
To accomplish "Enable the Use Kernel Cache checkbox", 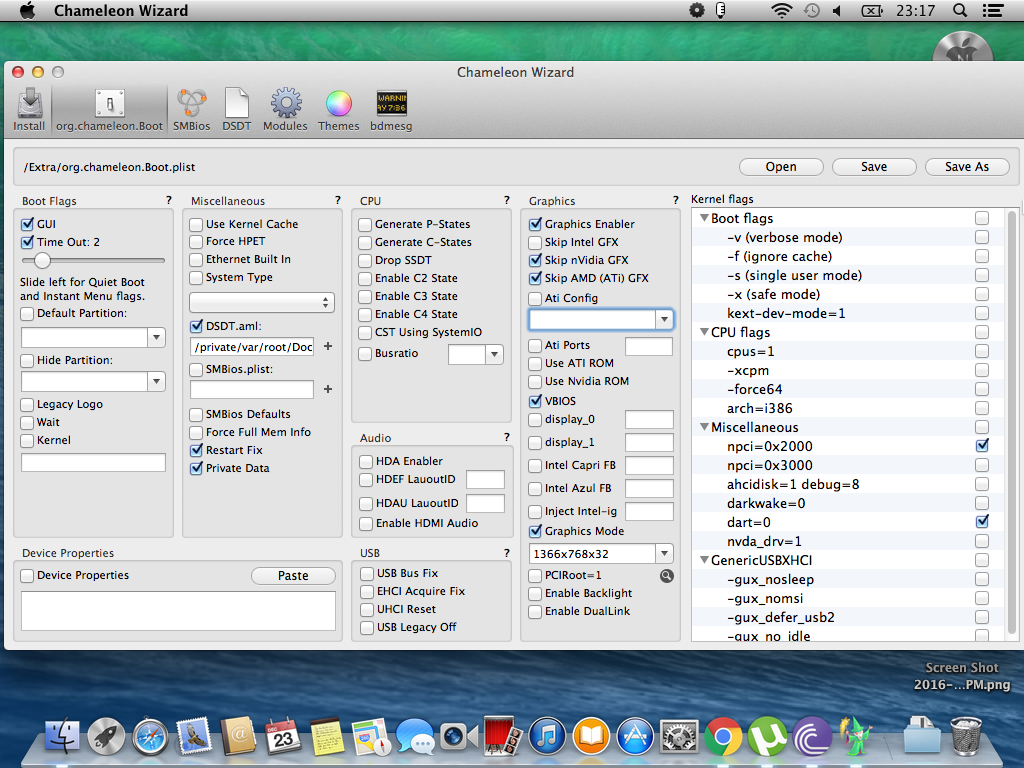I will click(197, 224).
